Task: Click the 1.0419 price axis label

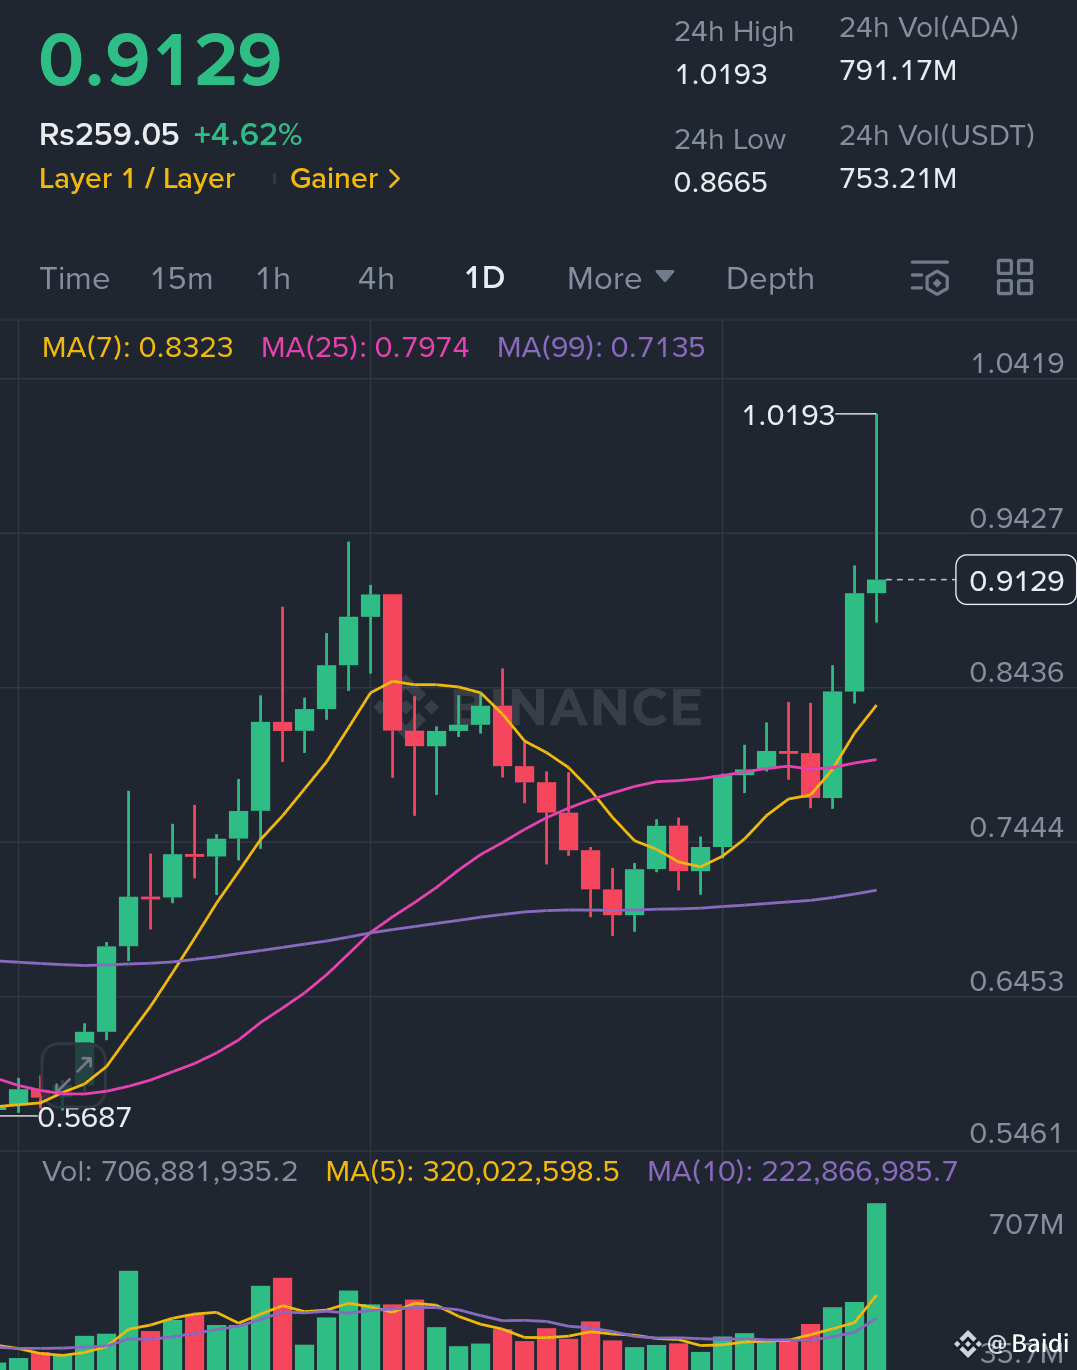Action: coord(1017,363)
